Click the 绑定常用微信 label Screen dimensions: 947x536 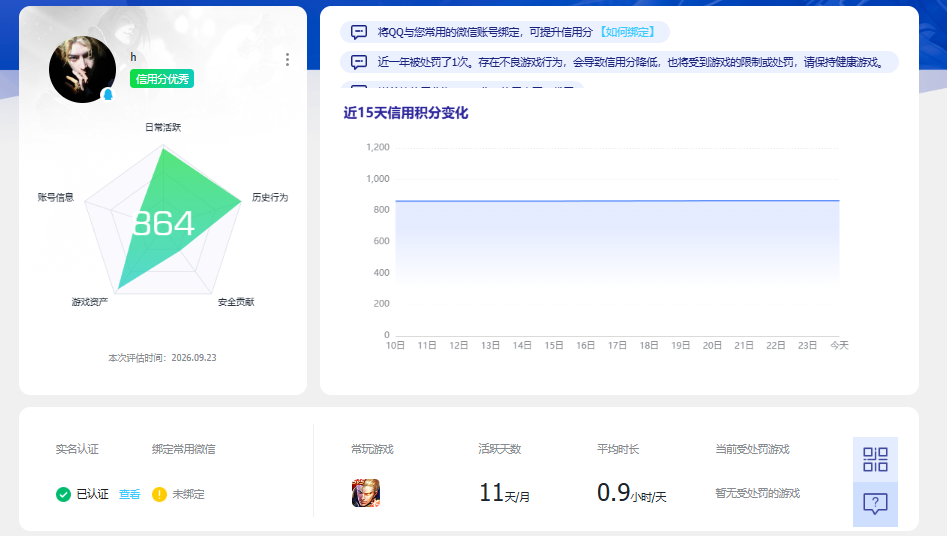[x=184, y=449]
